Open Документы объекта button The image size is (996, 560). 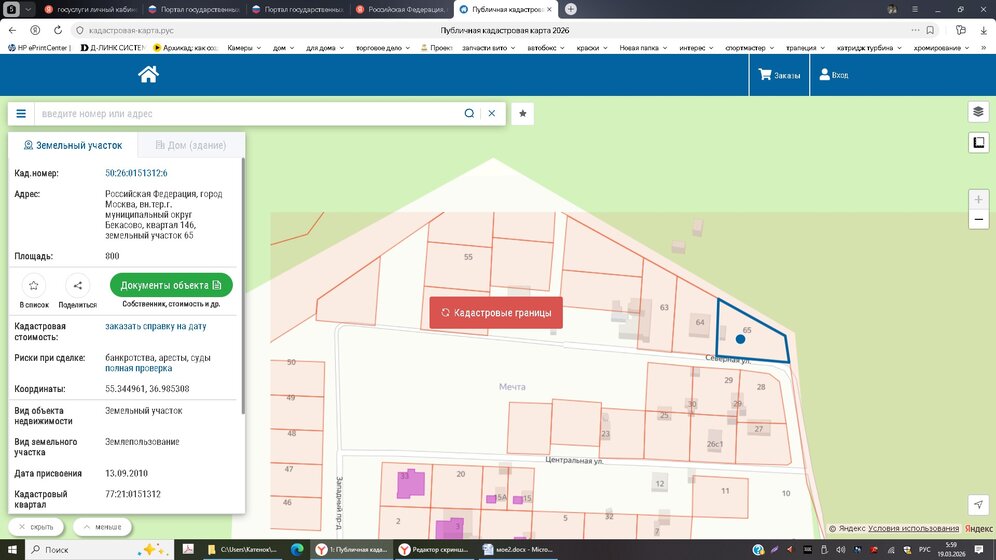pos(171,285)
